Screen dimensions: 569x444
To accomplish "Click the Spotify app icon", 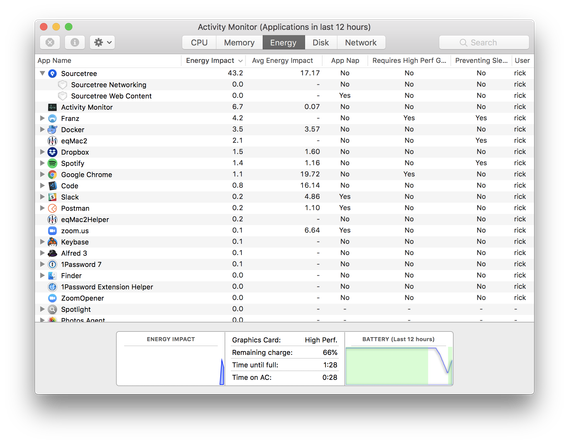I will pyautogui.click(x=52, y=163).
